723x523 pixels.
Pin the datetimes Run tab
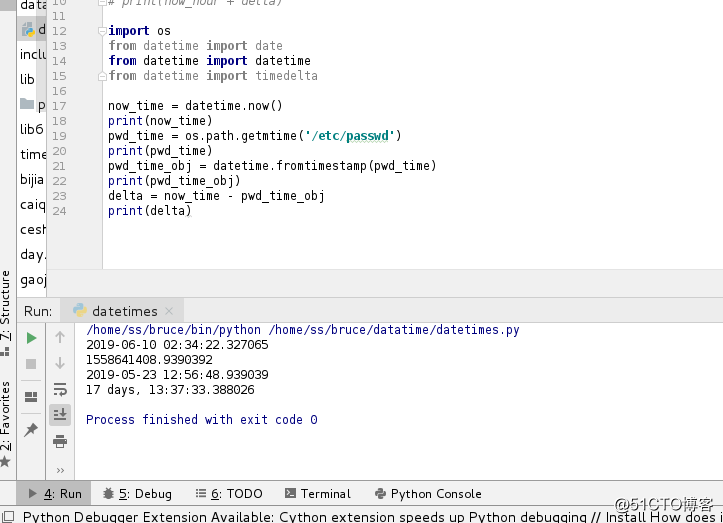tap(31, 429)
